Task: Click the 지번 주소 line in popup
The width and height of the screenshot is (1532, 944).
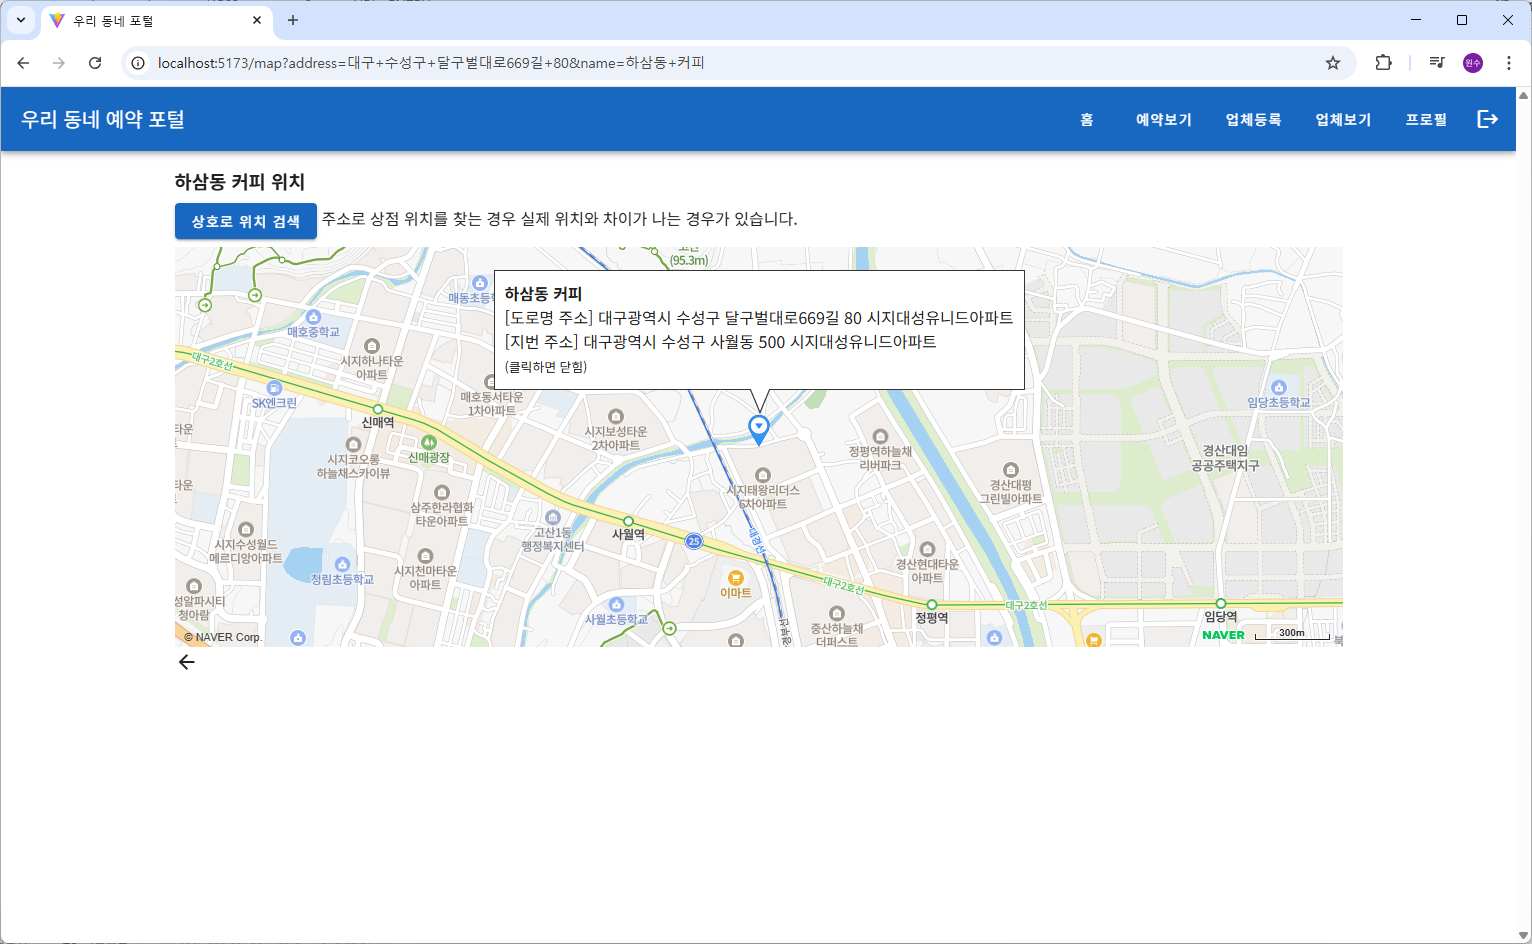Action: coord(721,342)
